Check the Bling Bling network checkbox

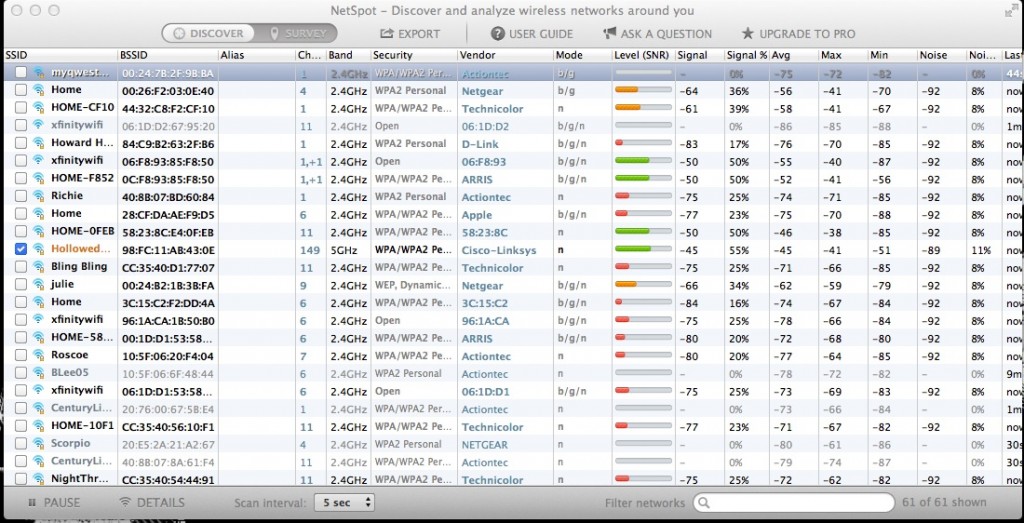tap(21, 266)
